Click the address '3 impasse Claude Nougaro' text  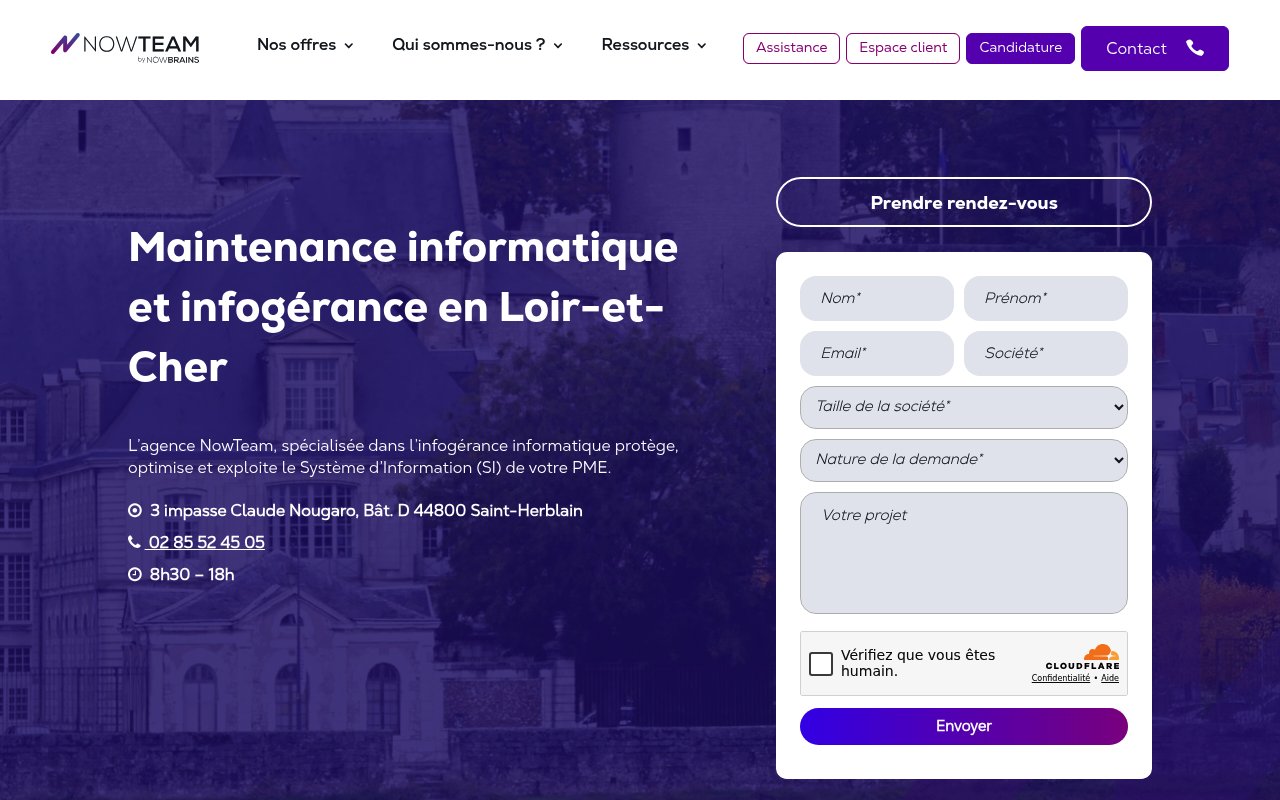click(x=366, y=511)
